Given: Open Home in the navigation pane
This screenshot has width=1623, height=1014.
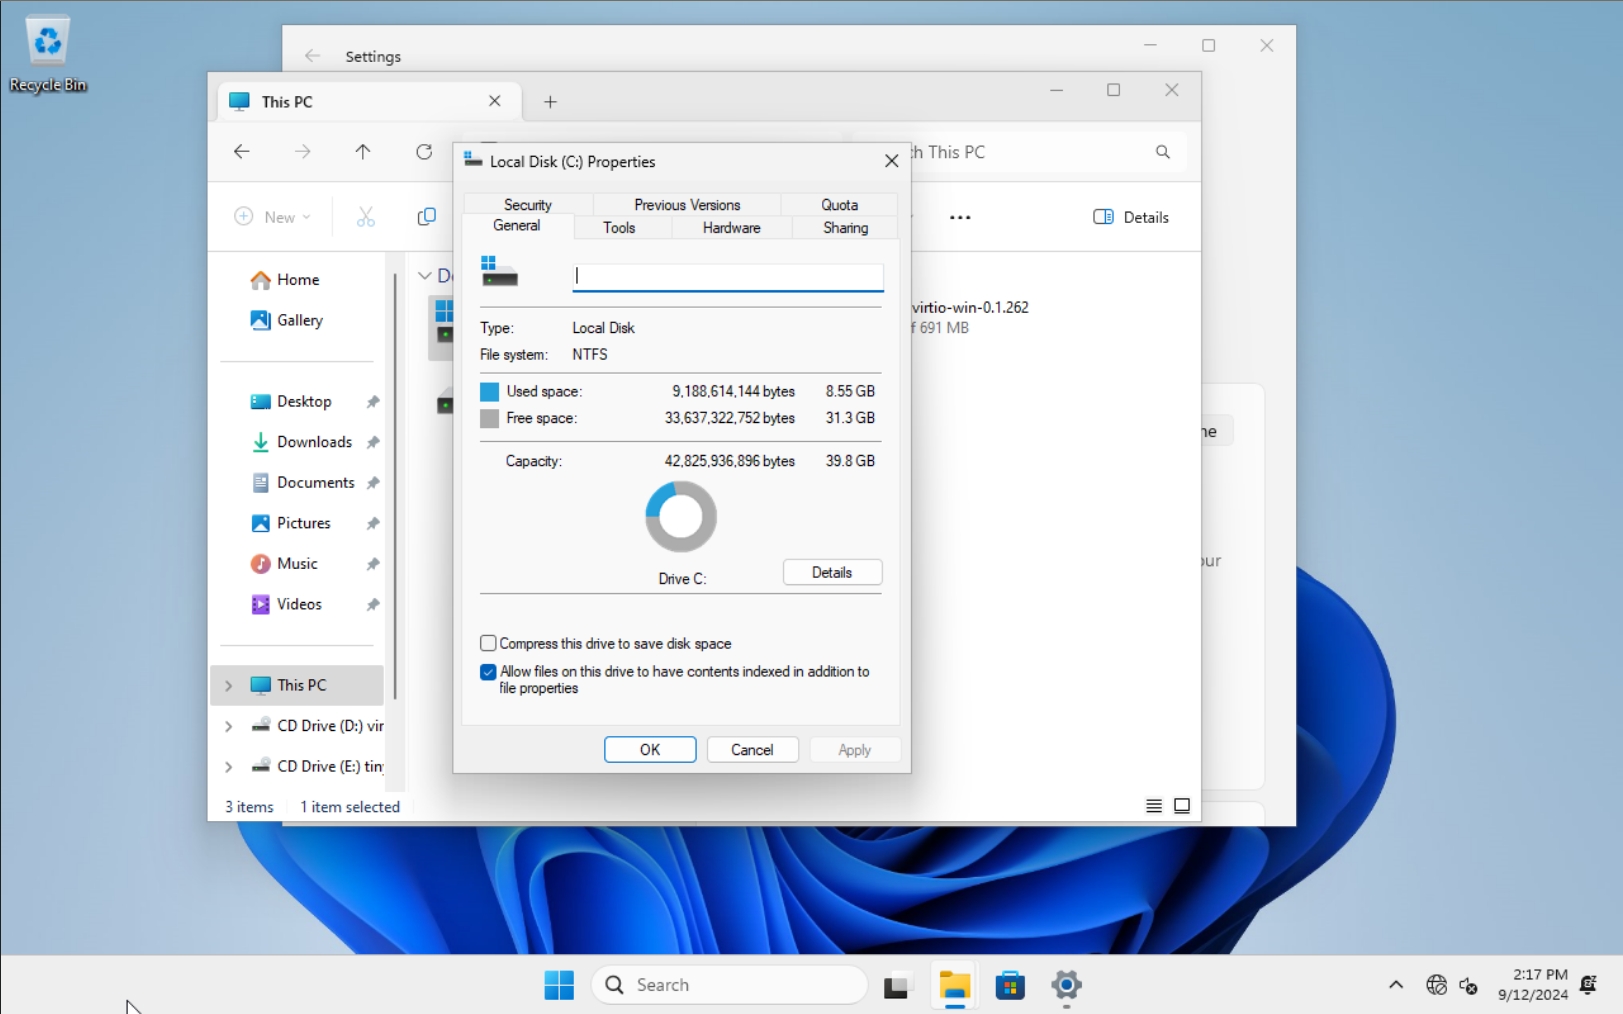Looking at the screenshot, I should coord(298,280).
